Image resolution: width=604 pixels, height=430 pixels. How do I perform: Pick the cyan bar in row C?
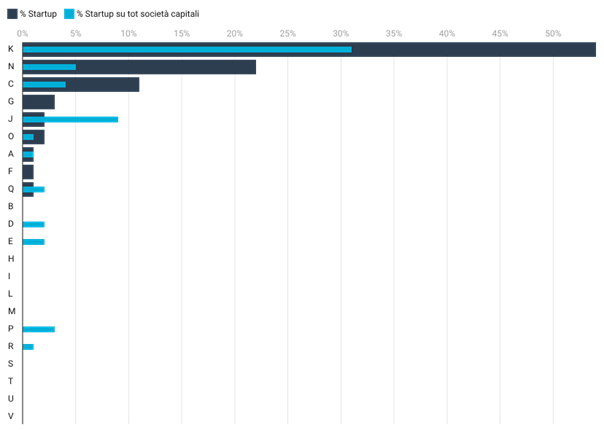point(44,84)
